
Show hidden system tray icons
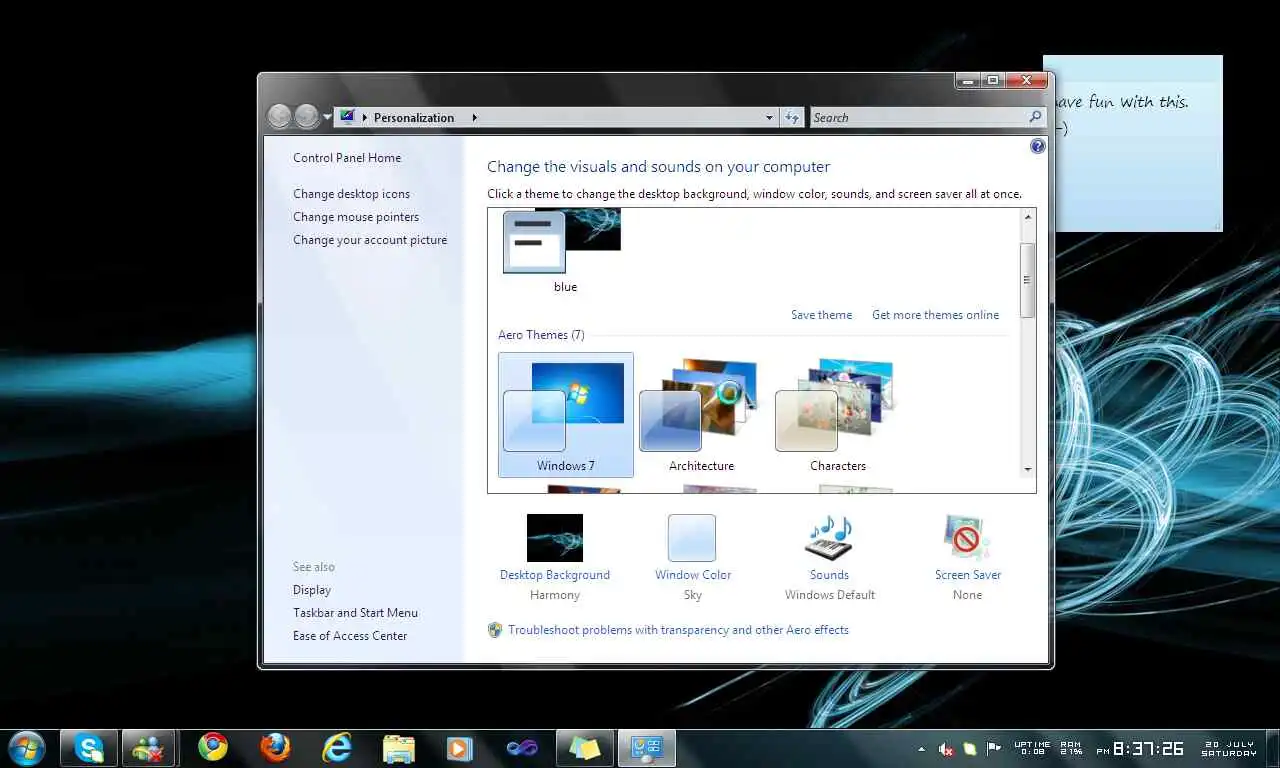point(921,749)
